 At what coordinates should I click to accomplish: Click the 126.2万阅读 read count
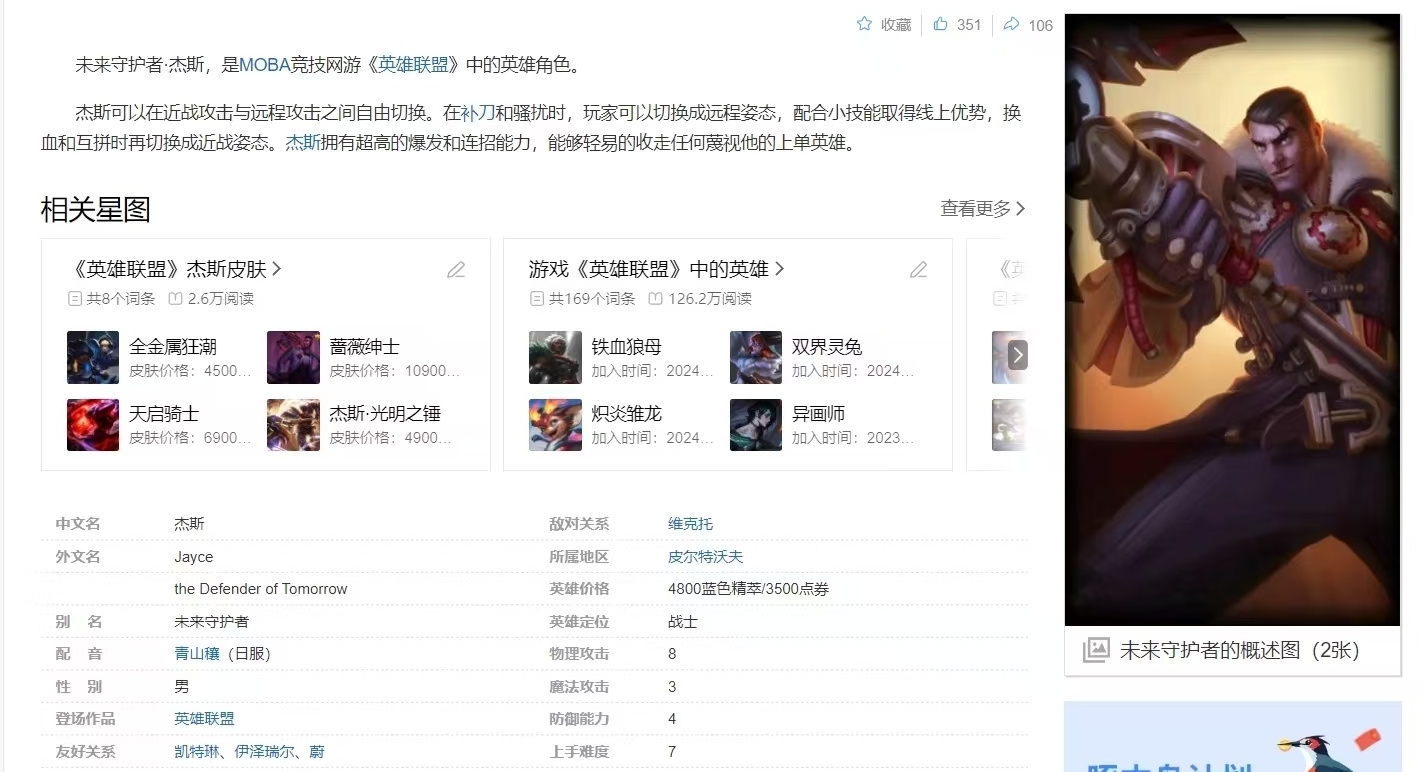point(709,298)
